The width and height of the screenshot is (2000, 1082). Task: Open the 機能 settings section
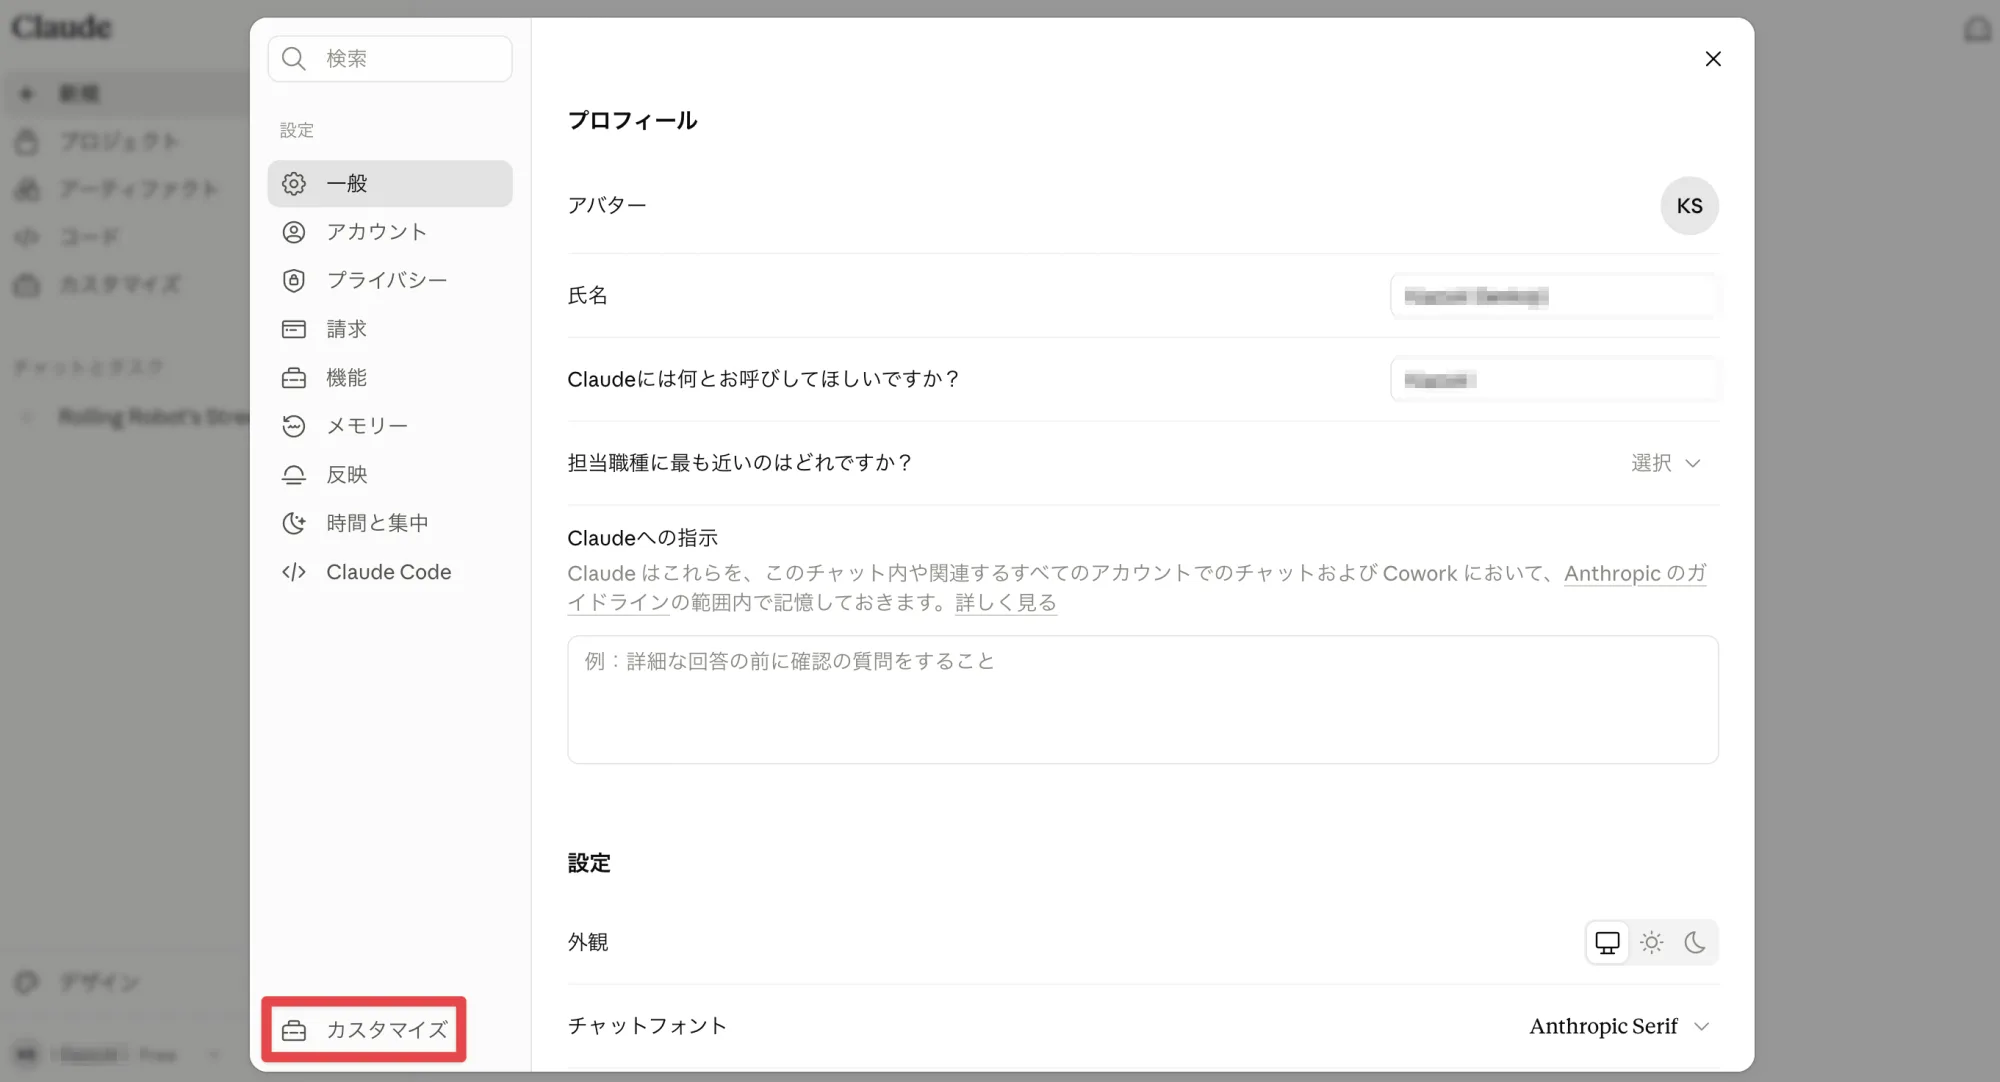click(x=390, y=378)
